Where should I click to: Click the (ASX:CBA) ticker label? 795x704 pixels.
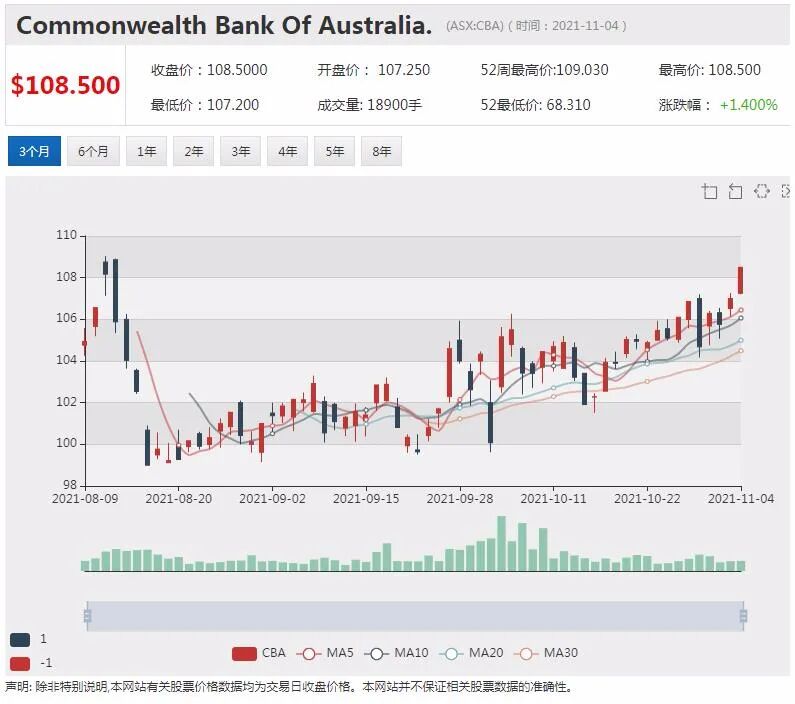(x=475, y=26)
